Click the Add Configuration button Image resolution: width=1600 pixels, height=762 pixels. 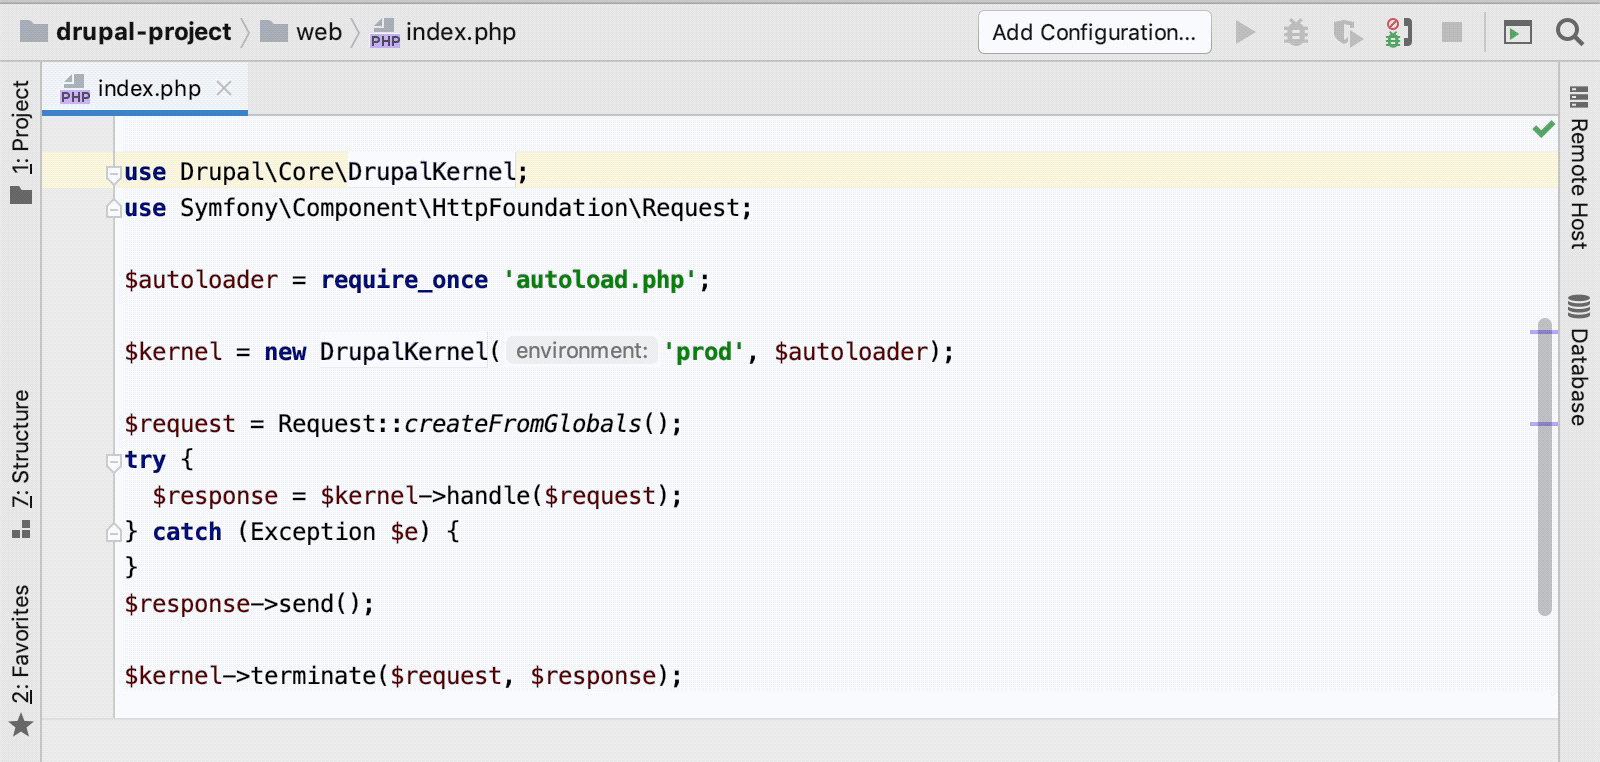[1094, 33]
